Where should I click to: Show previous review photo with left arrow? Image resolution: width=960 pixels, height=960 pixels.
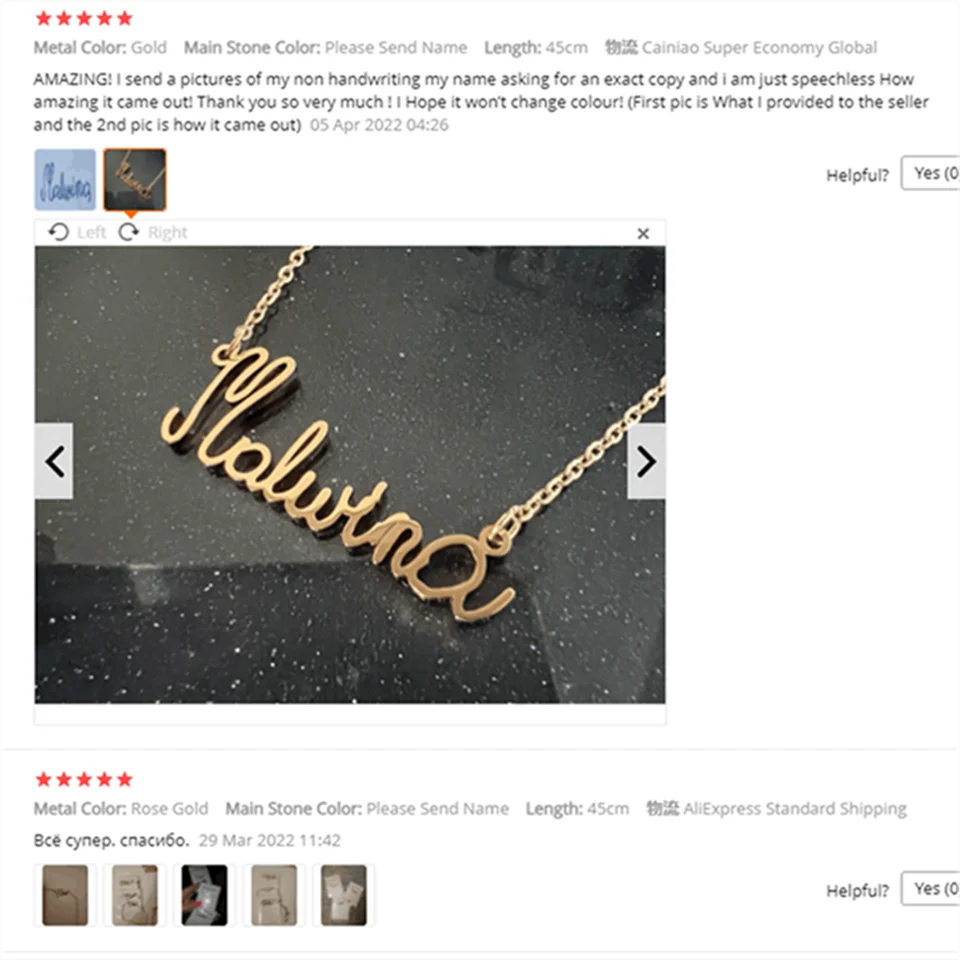54,461
